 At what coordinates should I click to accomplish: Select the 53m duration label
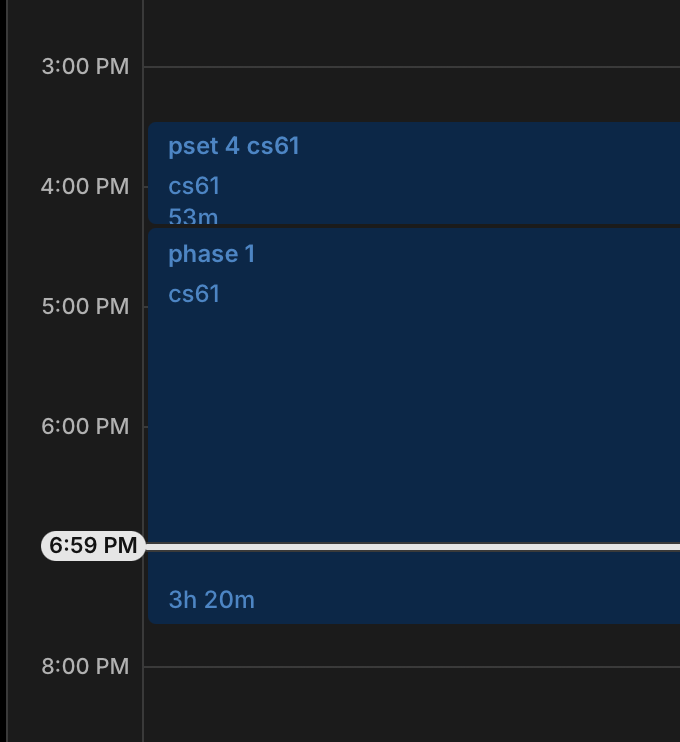pyautogui.click(x=193, y=216)
